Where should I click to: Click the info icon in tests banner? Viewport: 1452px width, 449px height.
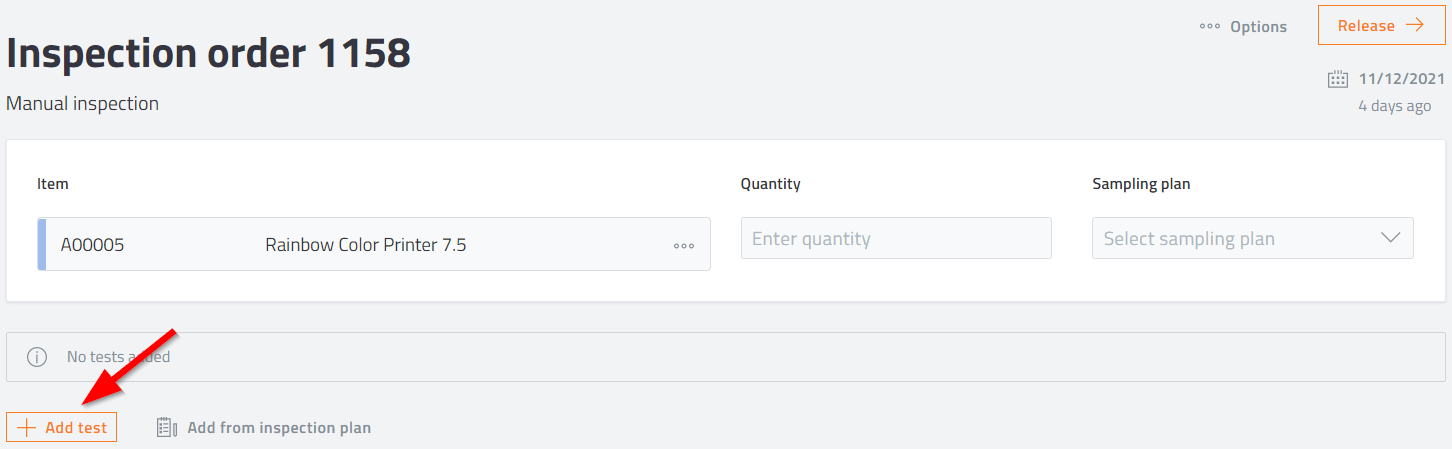click(37, 357)
